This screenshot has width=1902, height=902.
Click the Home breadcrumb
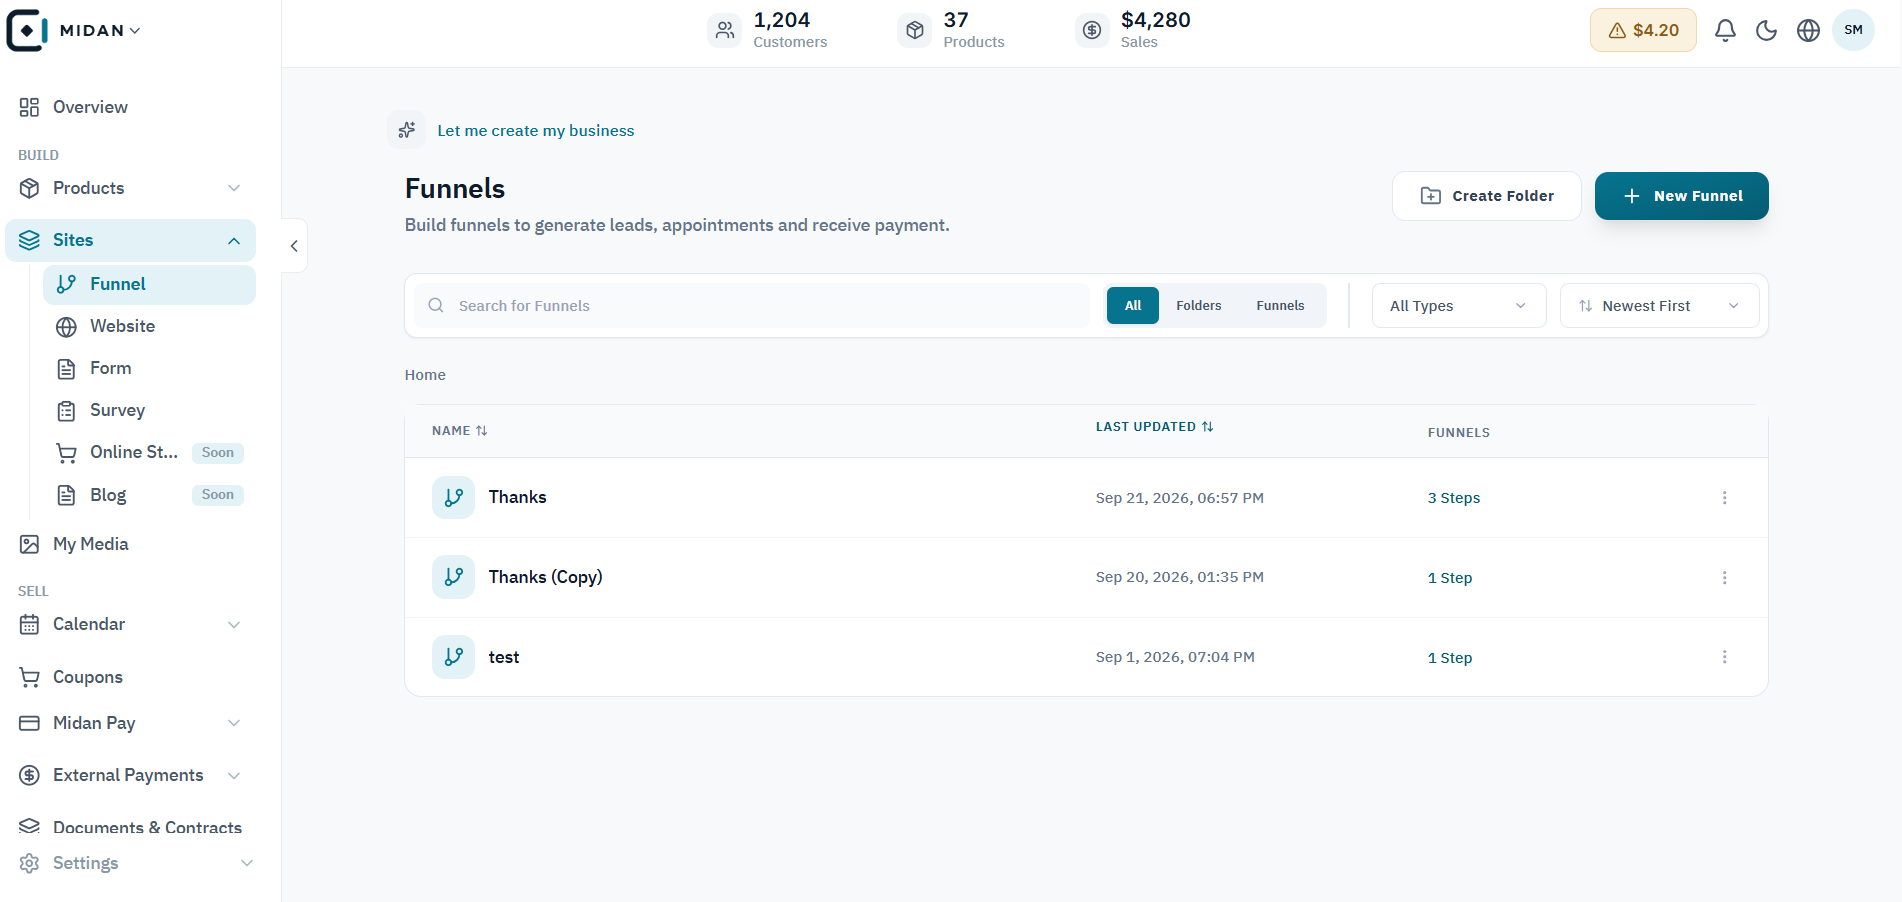pos(425,375)
